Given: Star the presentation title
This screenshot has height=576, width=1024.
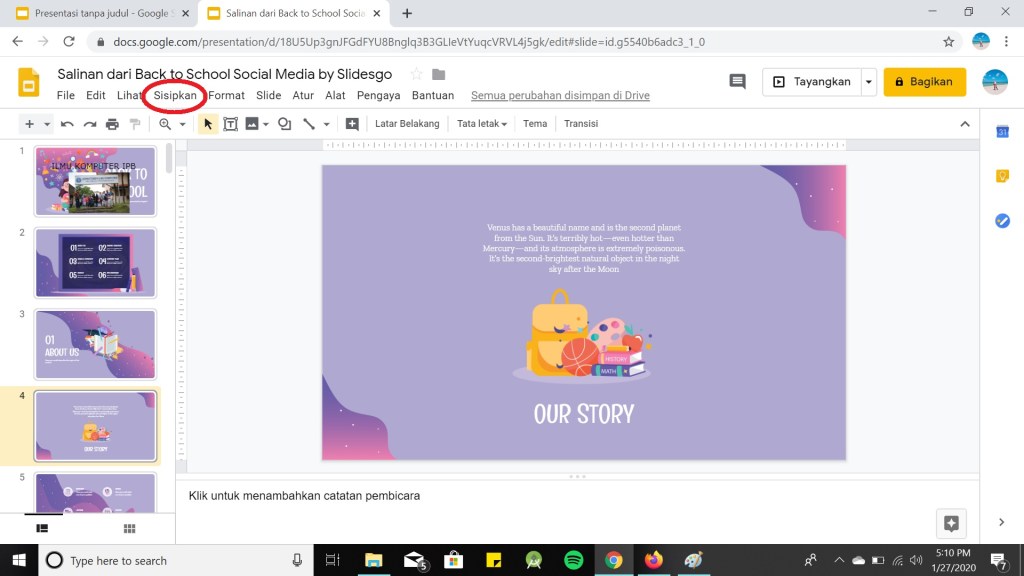Looking at the screenshot, I should point(416,74).
